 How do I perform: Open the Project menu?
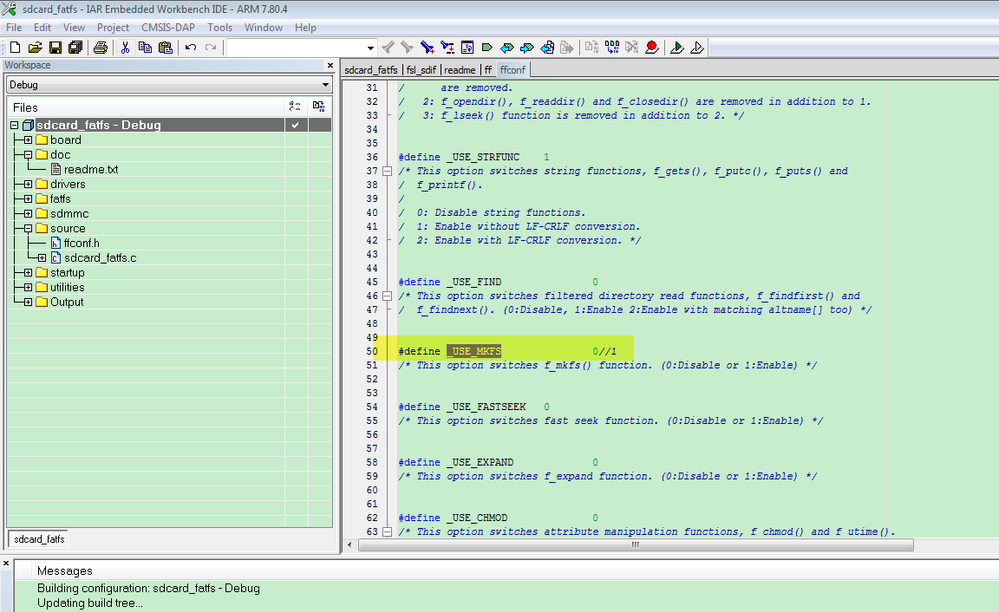coord(113,27)
